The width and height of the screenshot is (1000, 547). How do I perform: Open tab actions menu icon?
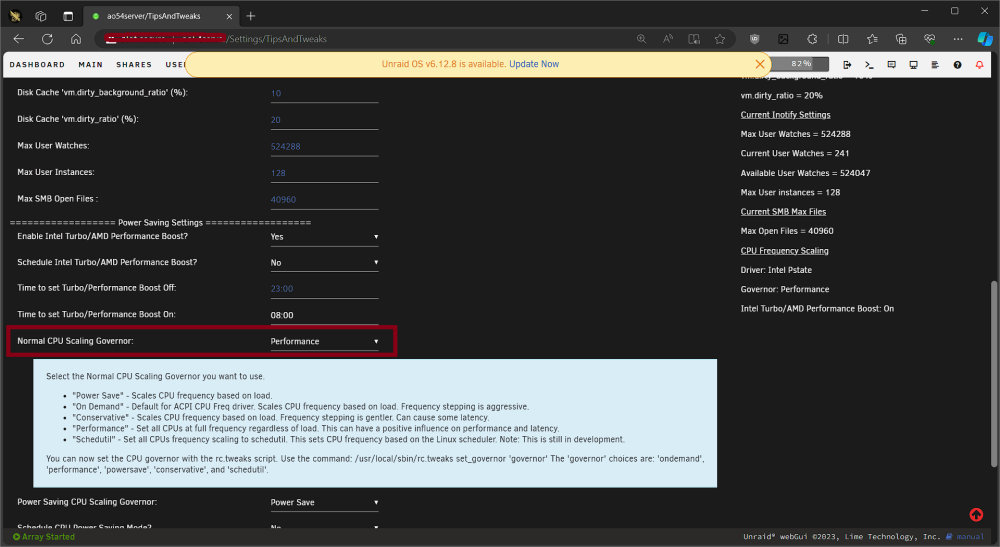tap(68, 16)
